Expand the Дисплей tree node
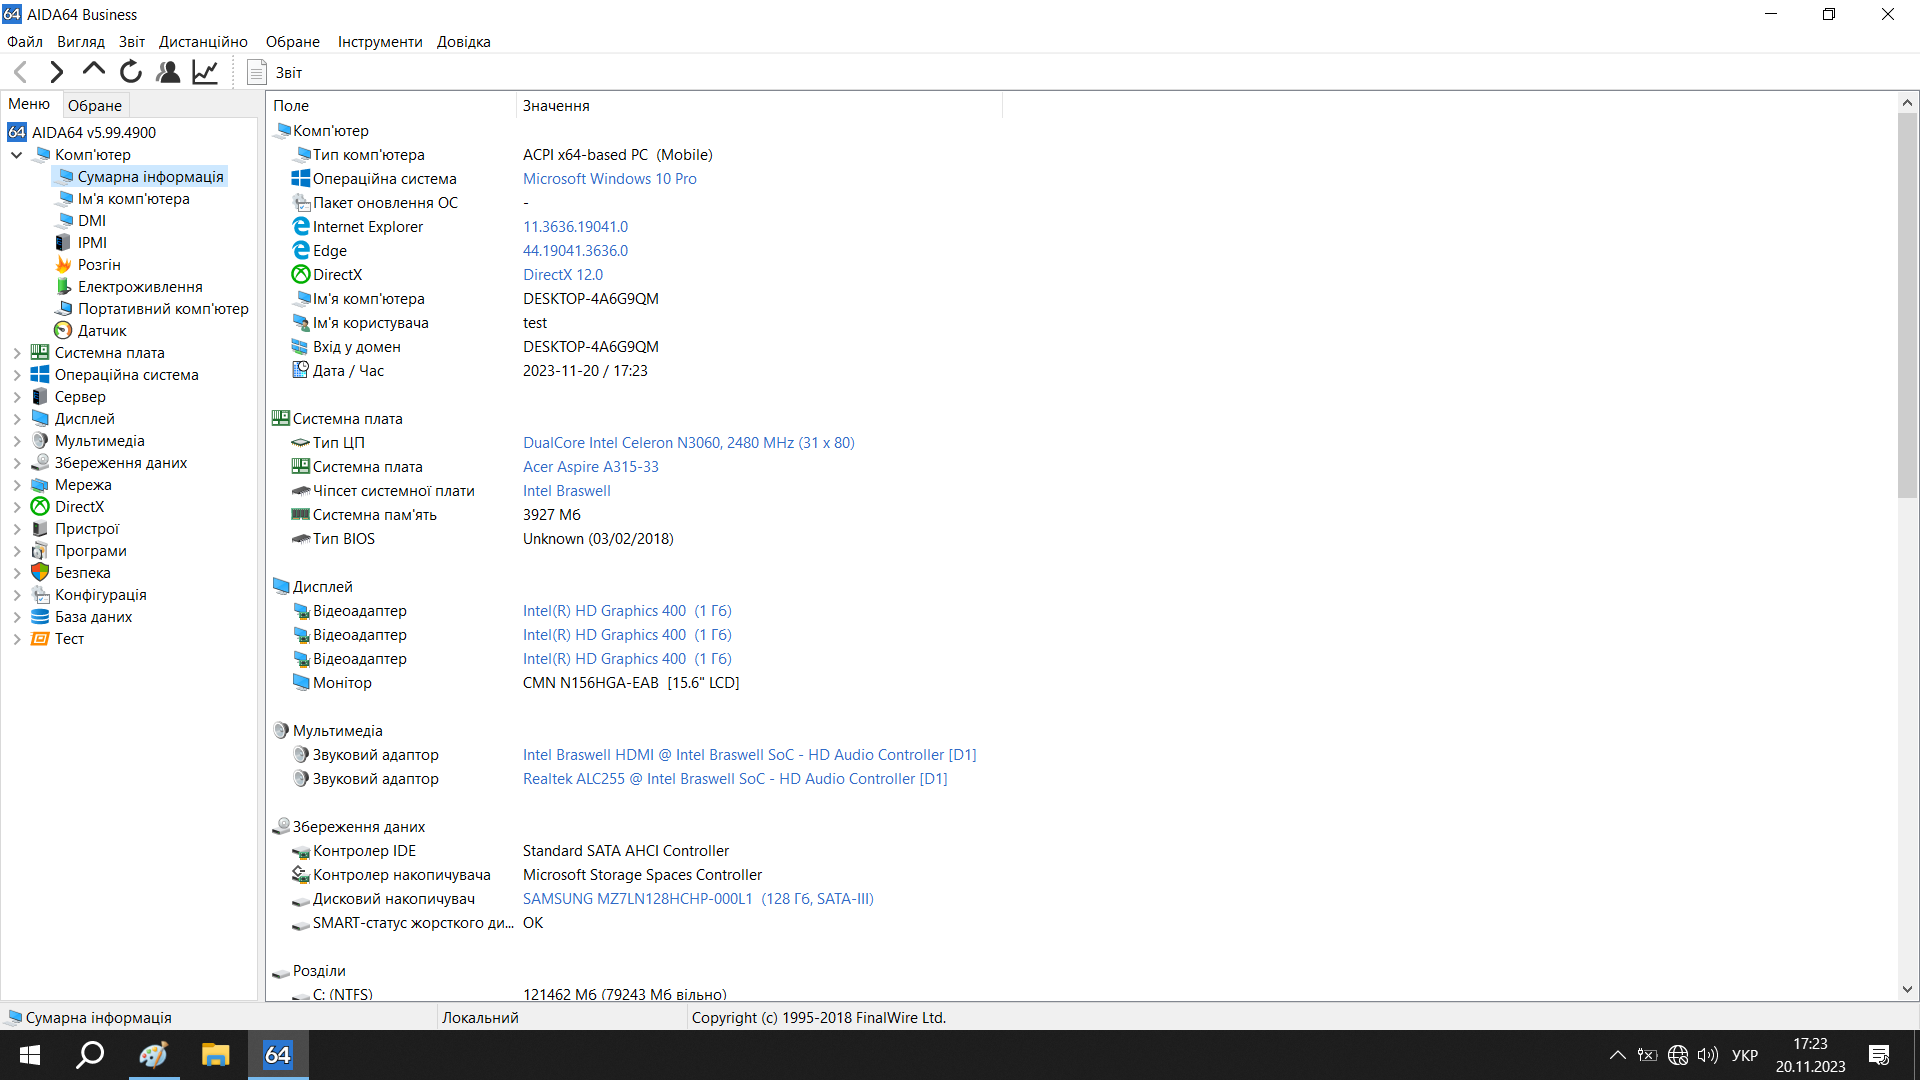Screen dimensions: 1920x1080 coord(17,419)
